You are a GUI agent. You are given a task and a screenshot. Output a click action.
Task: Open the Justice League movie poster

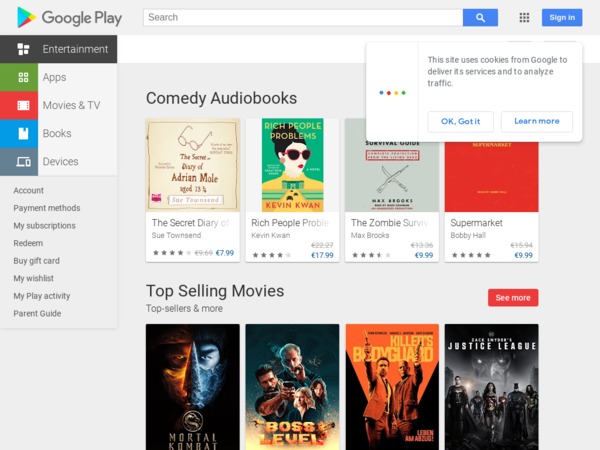(x=491, y=386)
